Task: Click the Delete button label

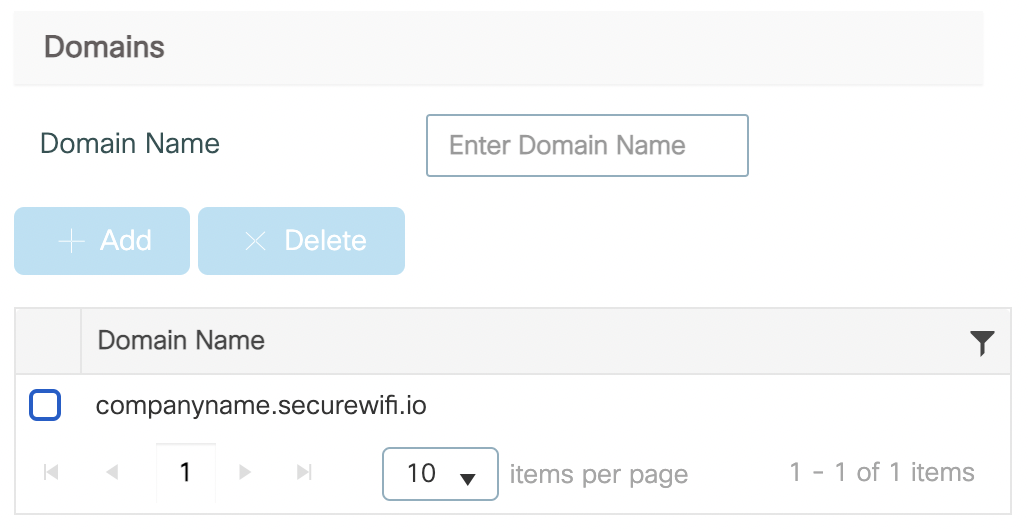Action: coord(325,241)
